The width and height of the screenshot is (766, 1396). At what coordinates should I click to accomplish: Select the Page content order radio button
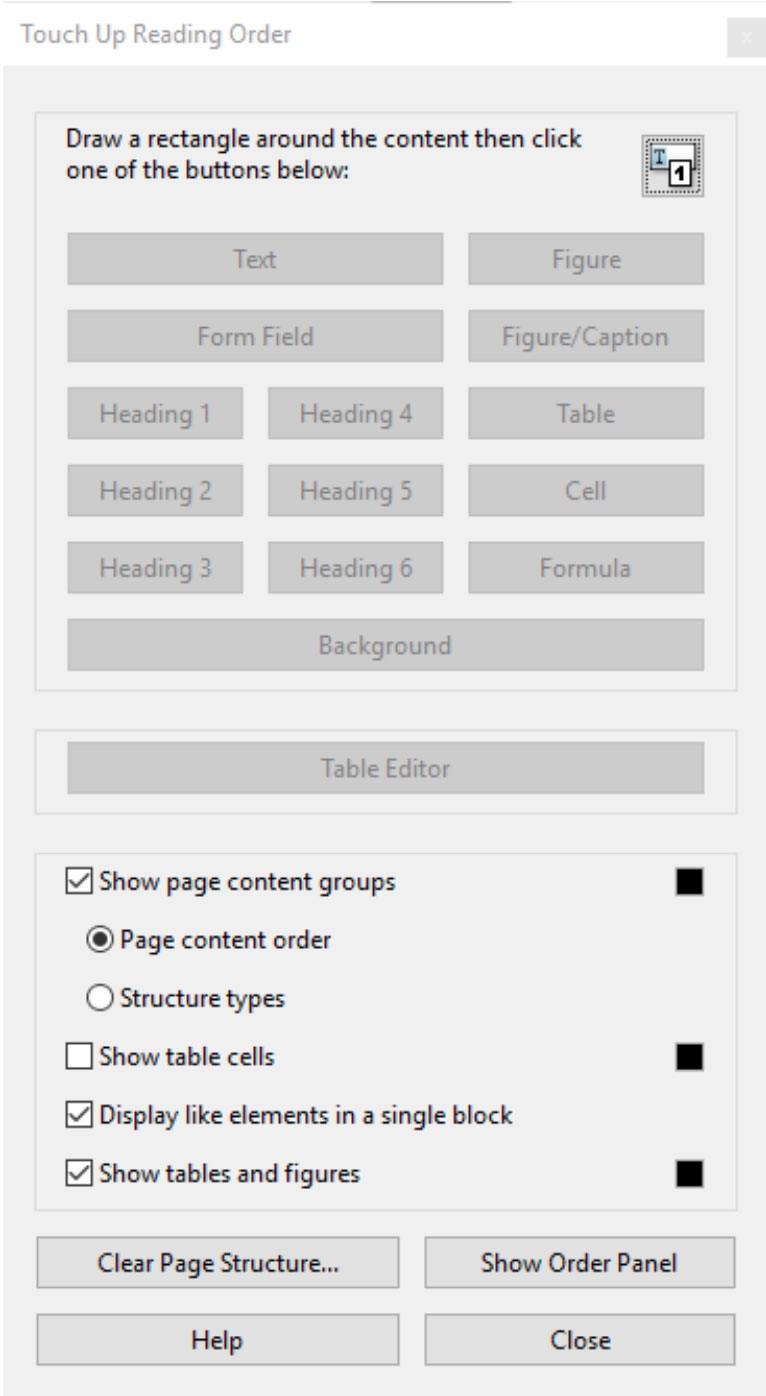pyautogui.click(x=100, y=940)
